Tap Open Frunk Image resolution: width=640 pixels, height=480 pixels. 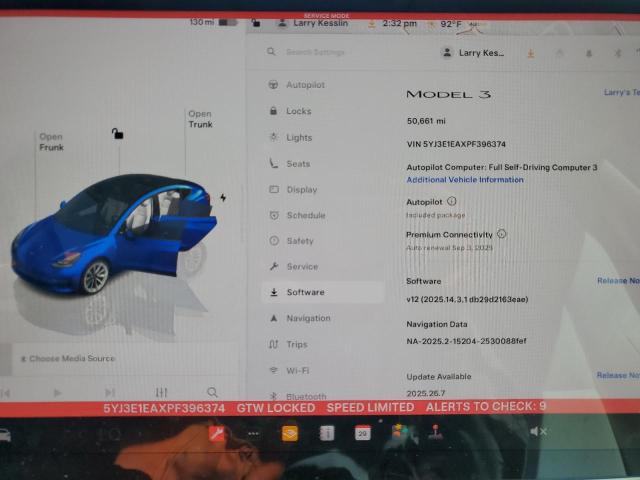coord(51,142)
